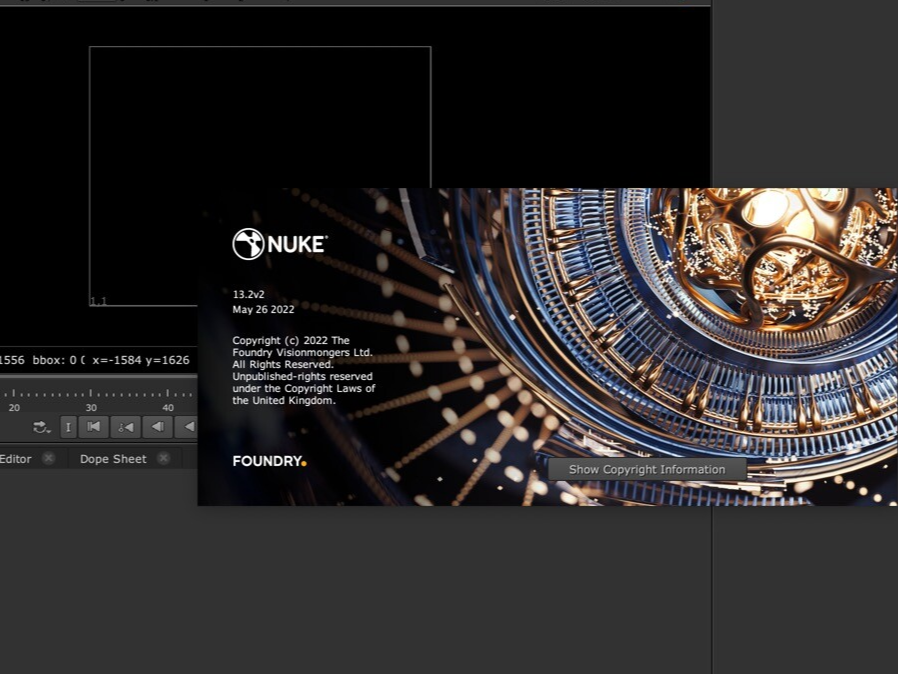Click frame 20 on the timeline ruler
This screenshot has width=898, height=674.
click(x=14, y=407)
